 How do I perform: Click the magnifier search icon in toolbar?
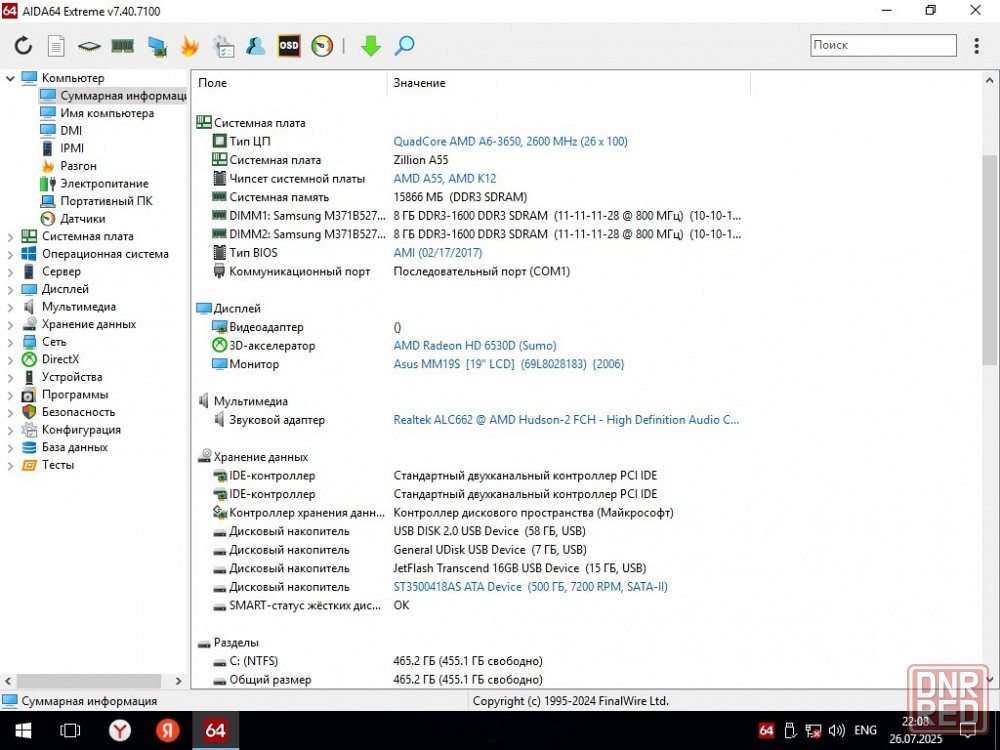[404, 46]
